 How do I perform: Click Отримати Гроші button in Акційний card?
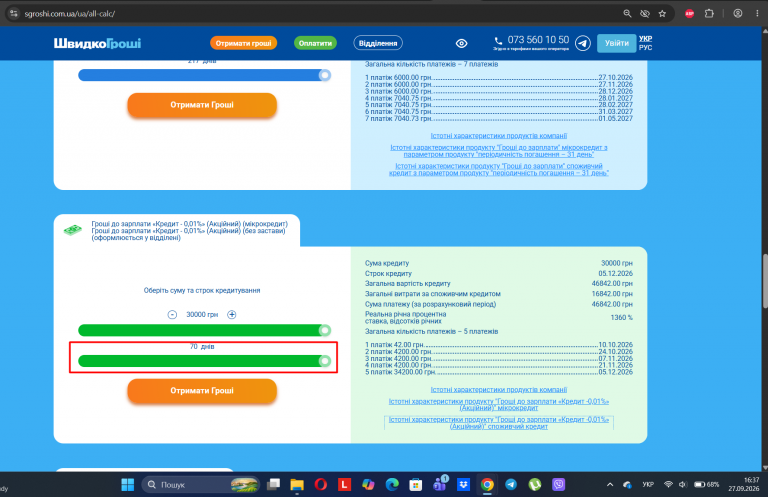(x=202, y=391)
